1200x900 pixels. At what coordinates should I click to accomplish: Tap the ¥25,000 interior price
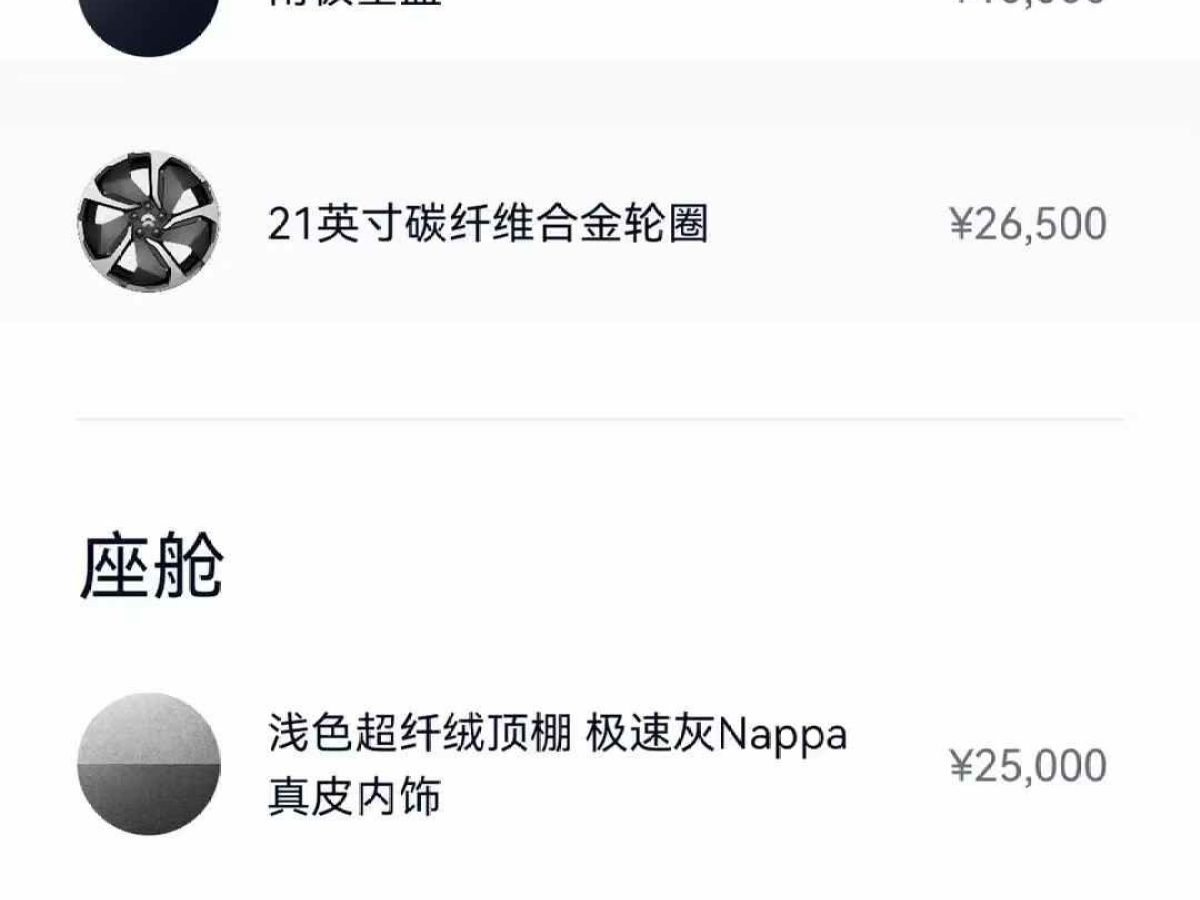(x=1028, y=765)
